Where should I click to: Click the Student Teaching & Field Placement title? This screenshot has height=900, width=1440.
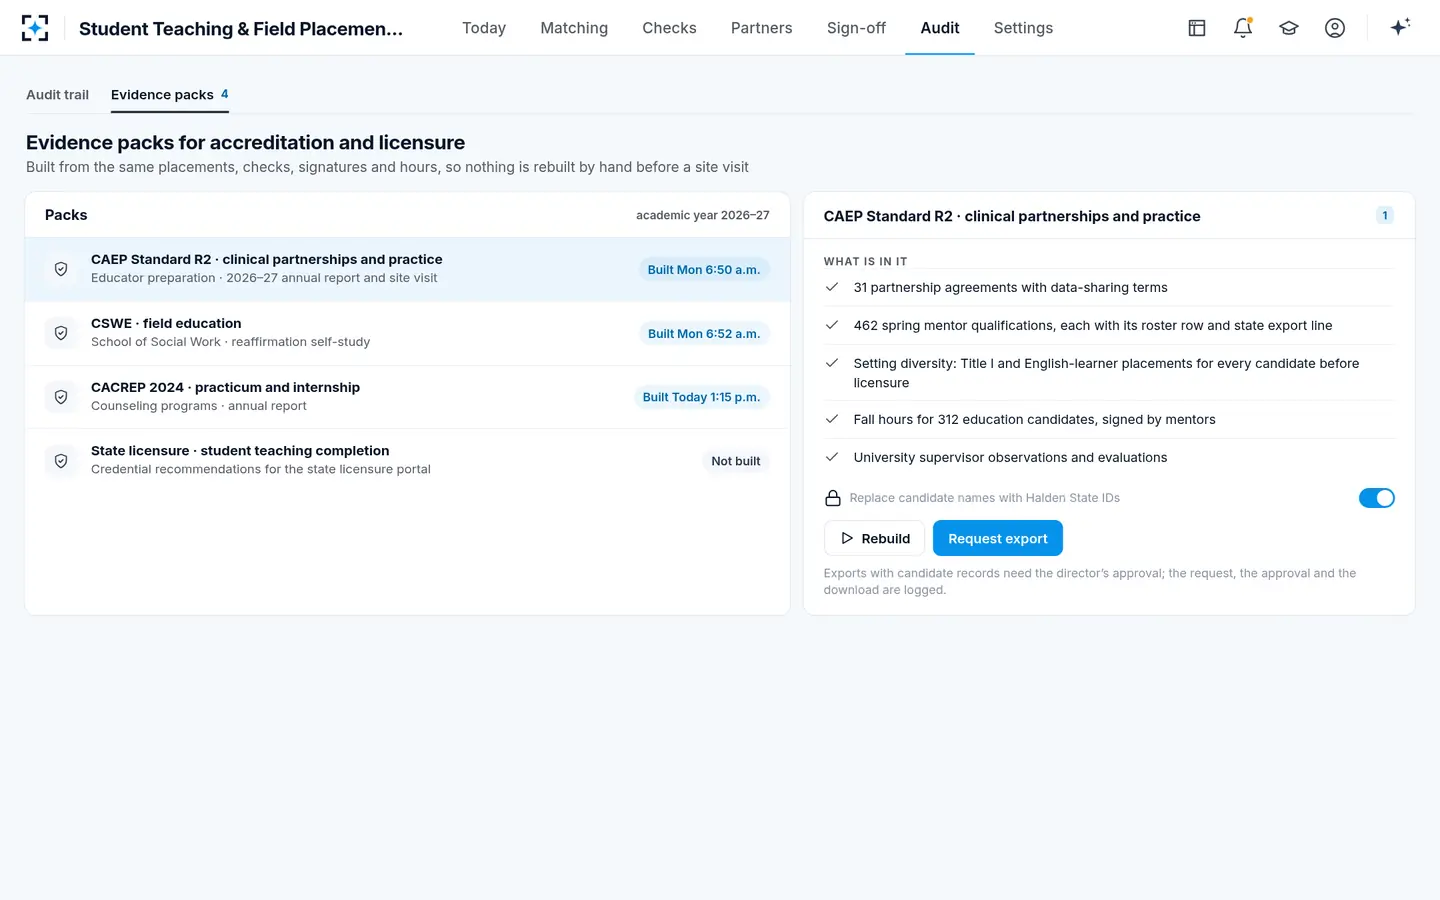(241, 28)
